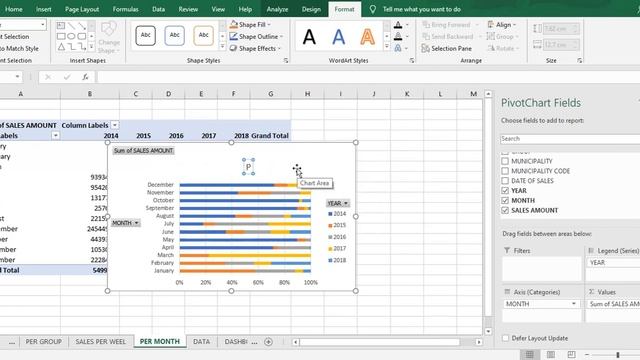The height and width of the screenshot is (360, 640).
Task: Open the Page Layout ribbon tab
Action: tap(82, 9)
